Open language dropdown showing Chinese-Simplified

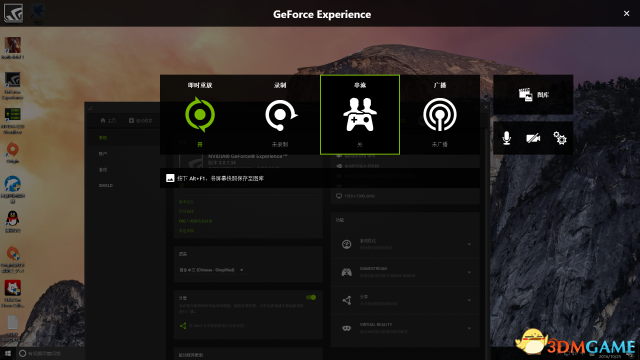211,270
